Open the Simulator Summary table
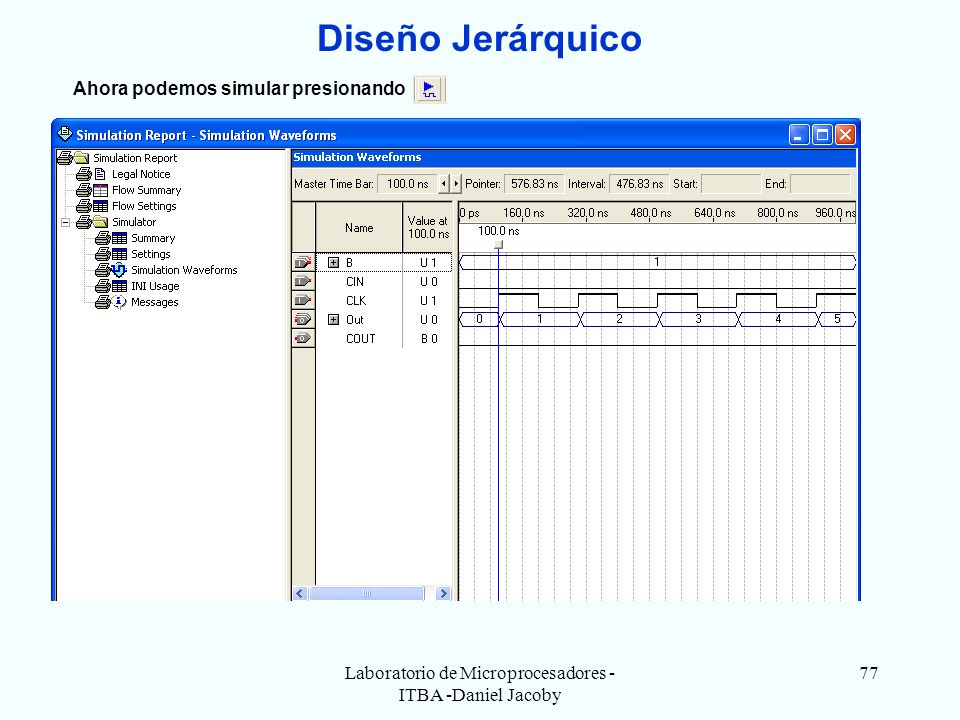 pyautogui.click(x=153, y=238)
